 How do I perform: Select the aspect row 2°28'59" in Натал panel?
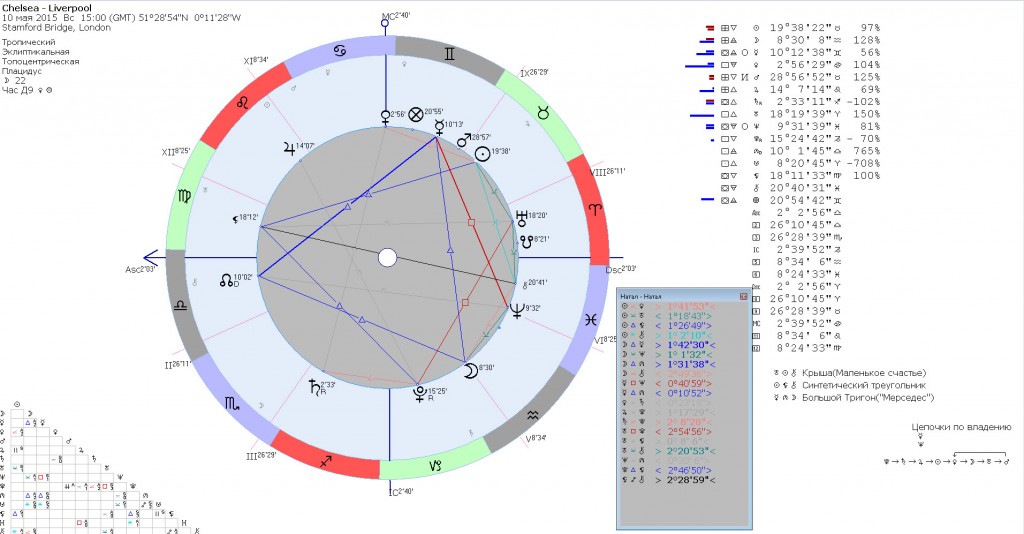(x=667, y=480)
